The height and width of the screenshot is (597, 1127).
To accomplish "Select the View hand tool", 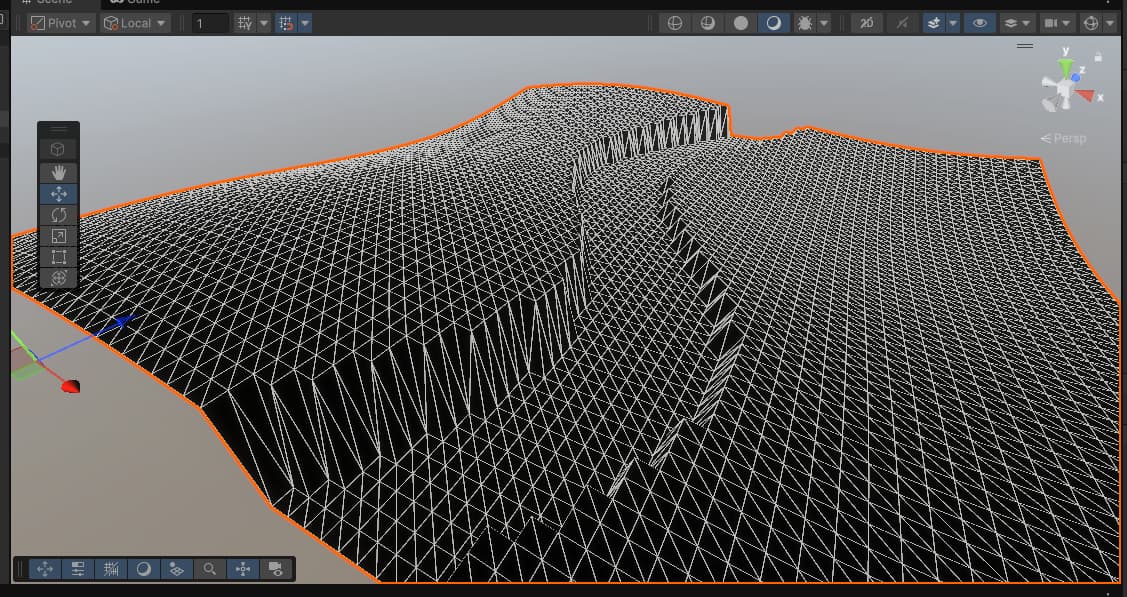I will tap(57, 172).
